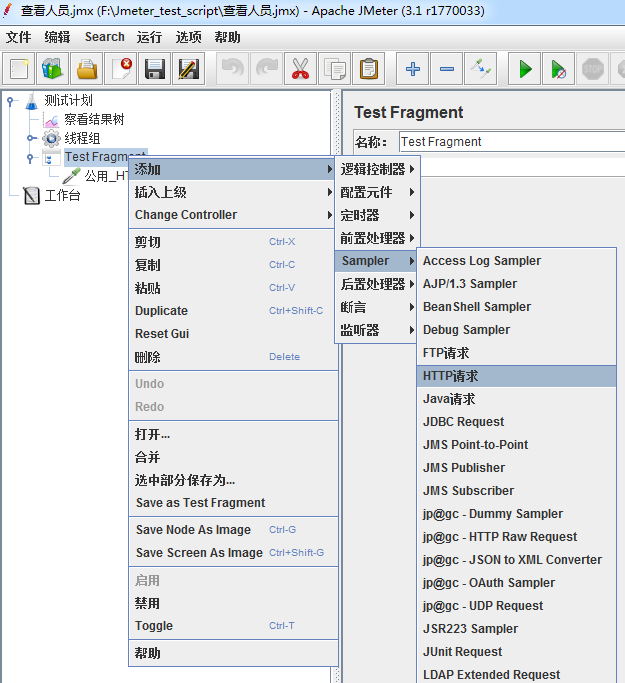Click the Test Fragment node icon
This screenshot has height=683, width=625.
(x=51, y=158)
